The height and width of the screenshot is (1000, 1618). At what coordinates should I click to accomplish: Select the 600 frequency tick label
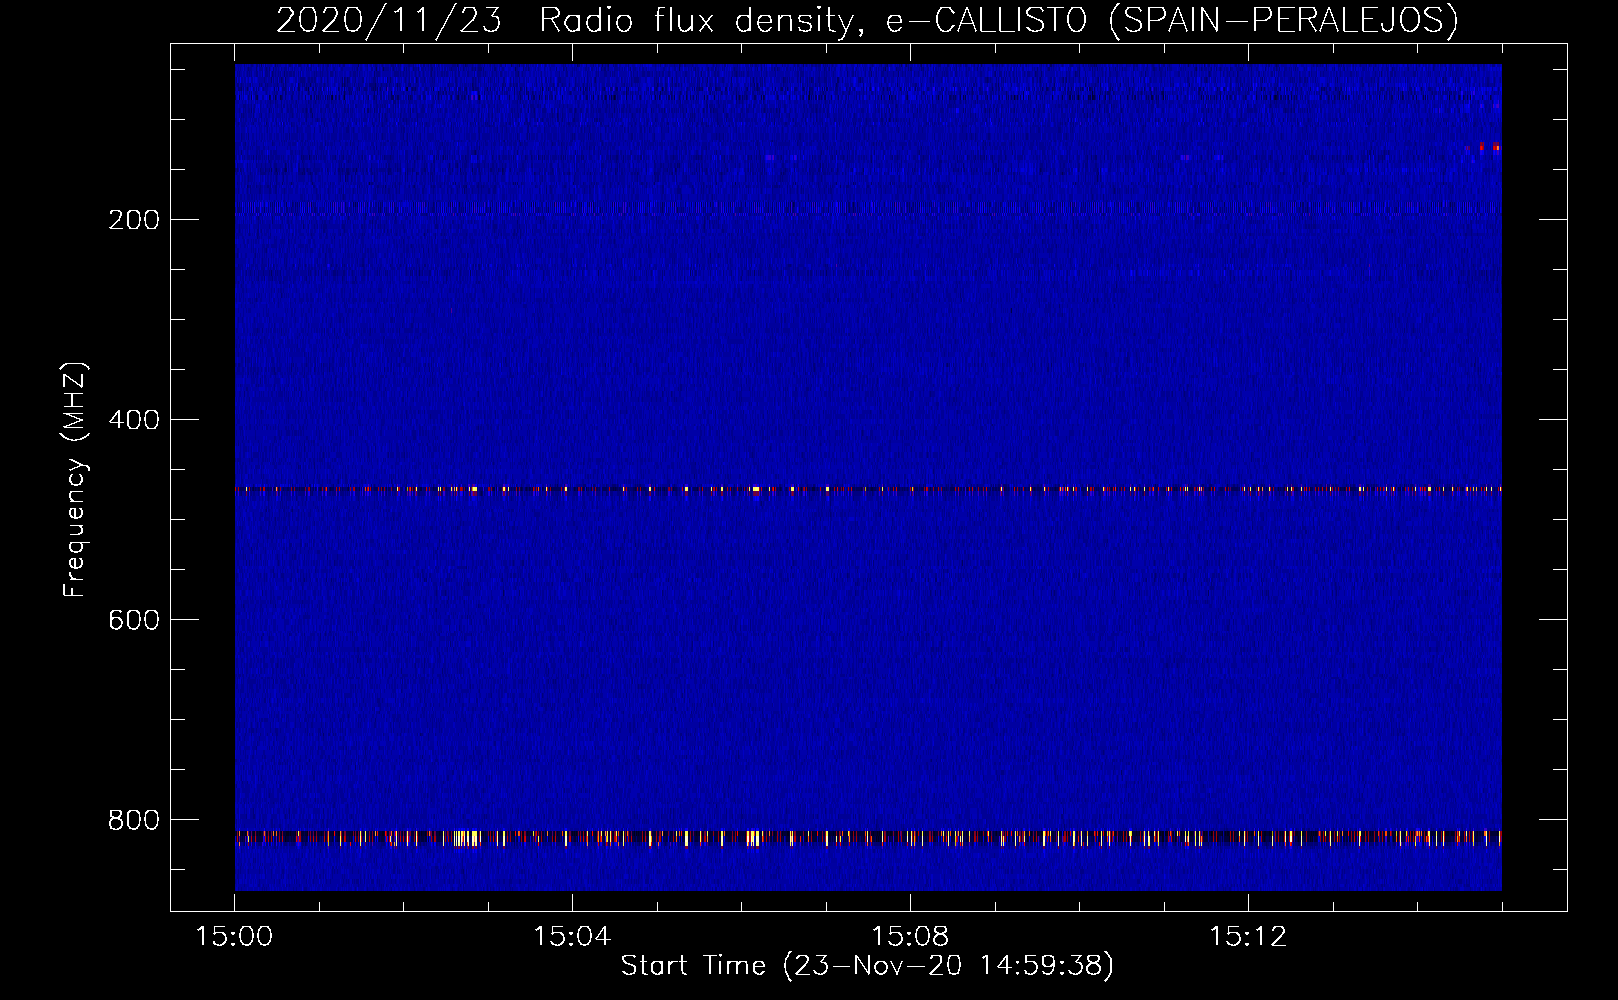pyautogui.click(x=134, y=620)
